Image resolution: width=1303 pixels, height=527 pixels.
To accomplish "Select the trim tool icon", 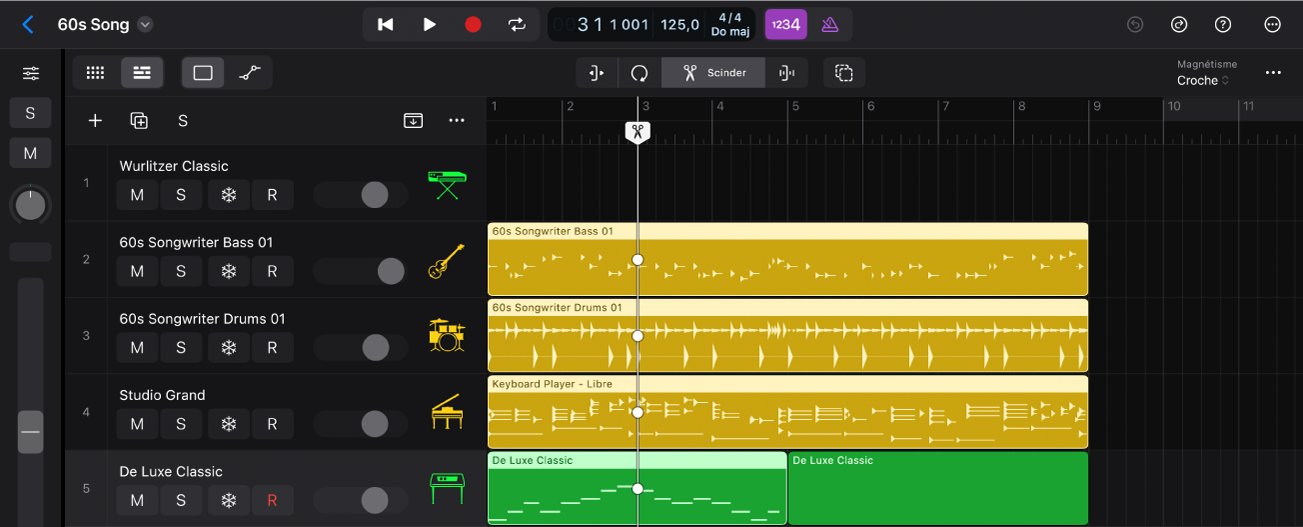I will click(597, 73).
